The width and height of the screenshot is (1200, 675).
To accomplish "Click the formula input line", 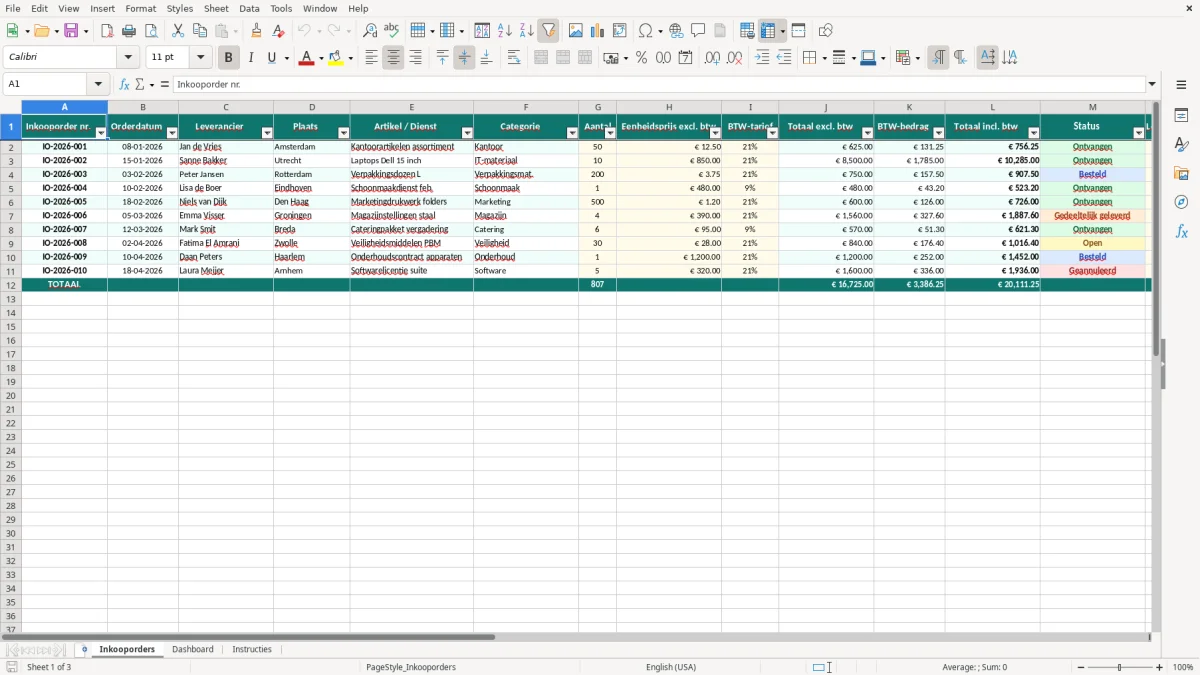I will point(659,84).
